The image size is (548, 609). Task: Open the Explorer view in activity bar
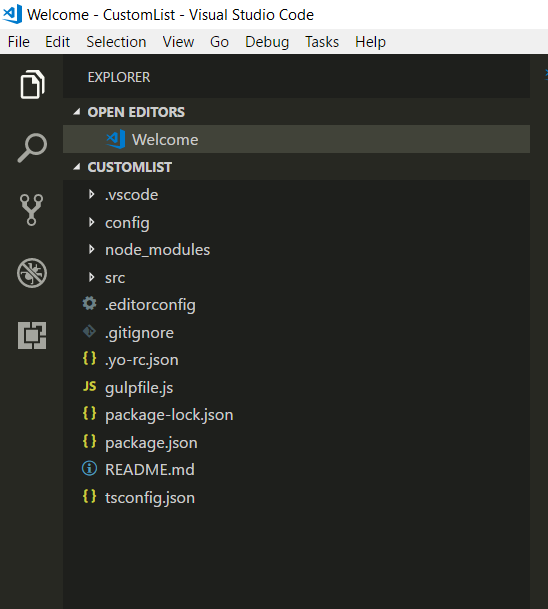[32, 84]
